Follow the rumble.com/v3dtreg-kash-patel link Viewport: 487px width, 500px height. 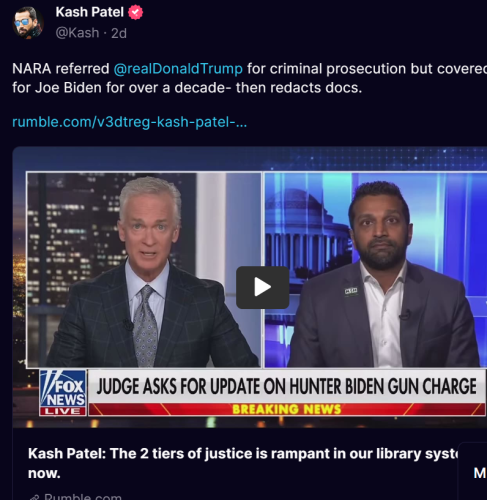(130, 122)
